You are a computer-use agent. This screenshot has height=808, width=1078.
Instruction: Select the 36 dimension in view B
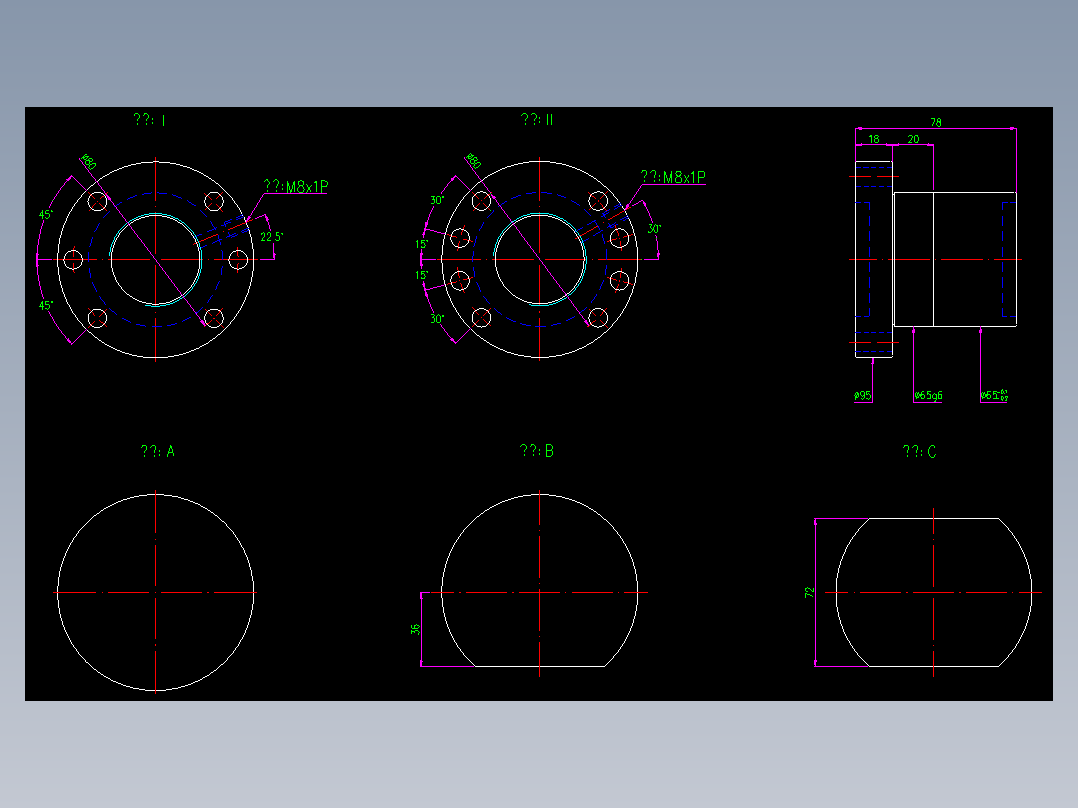[415, 629]
